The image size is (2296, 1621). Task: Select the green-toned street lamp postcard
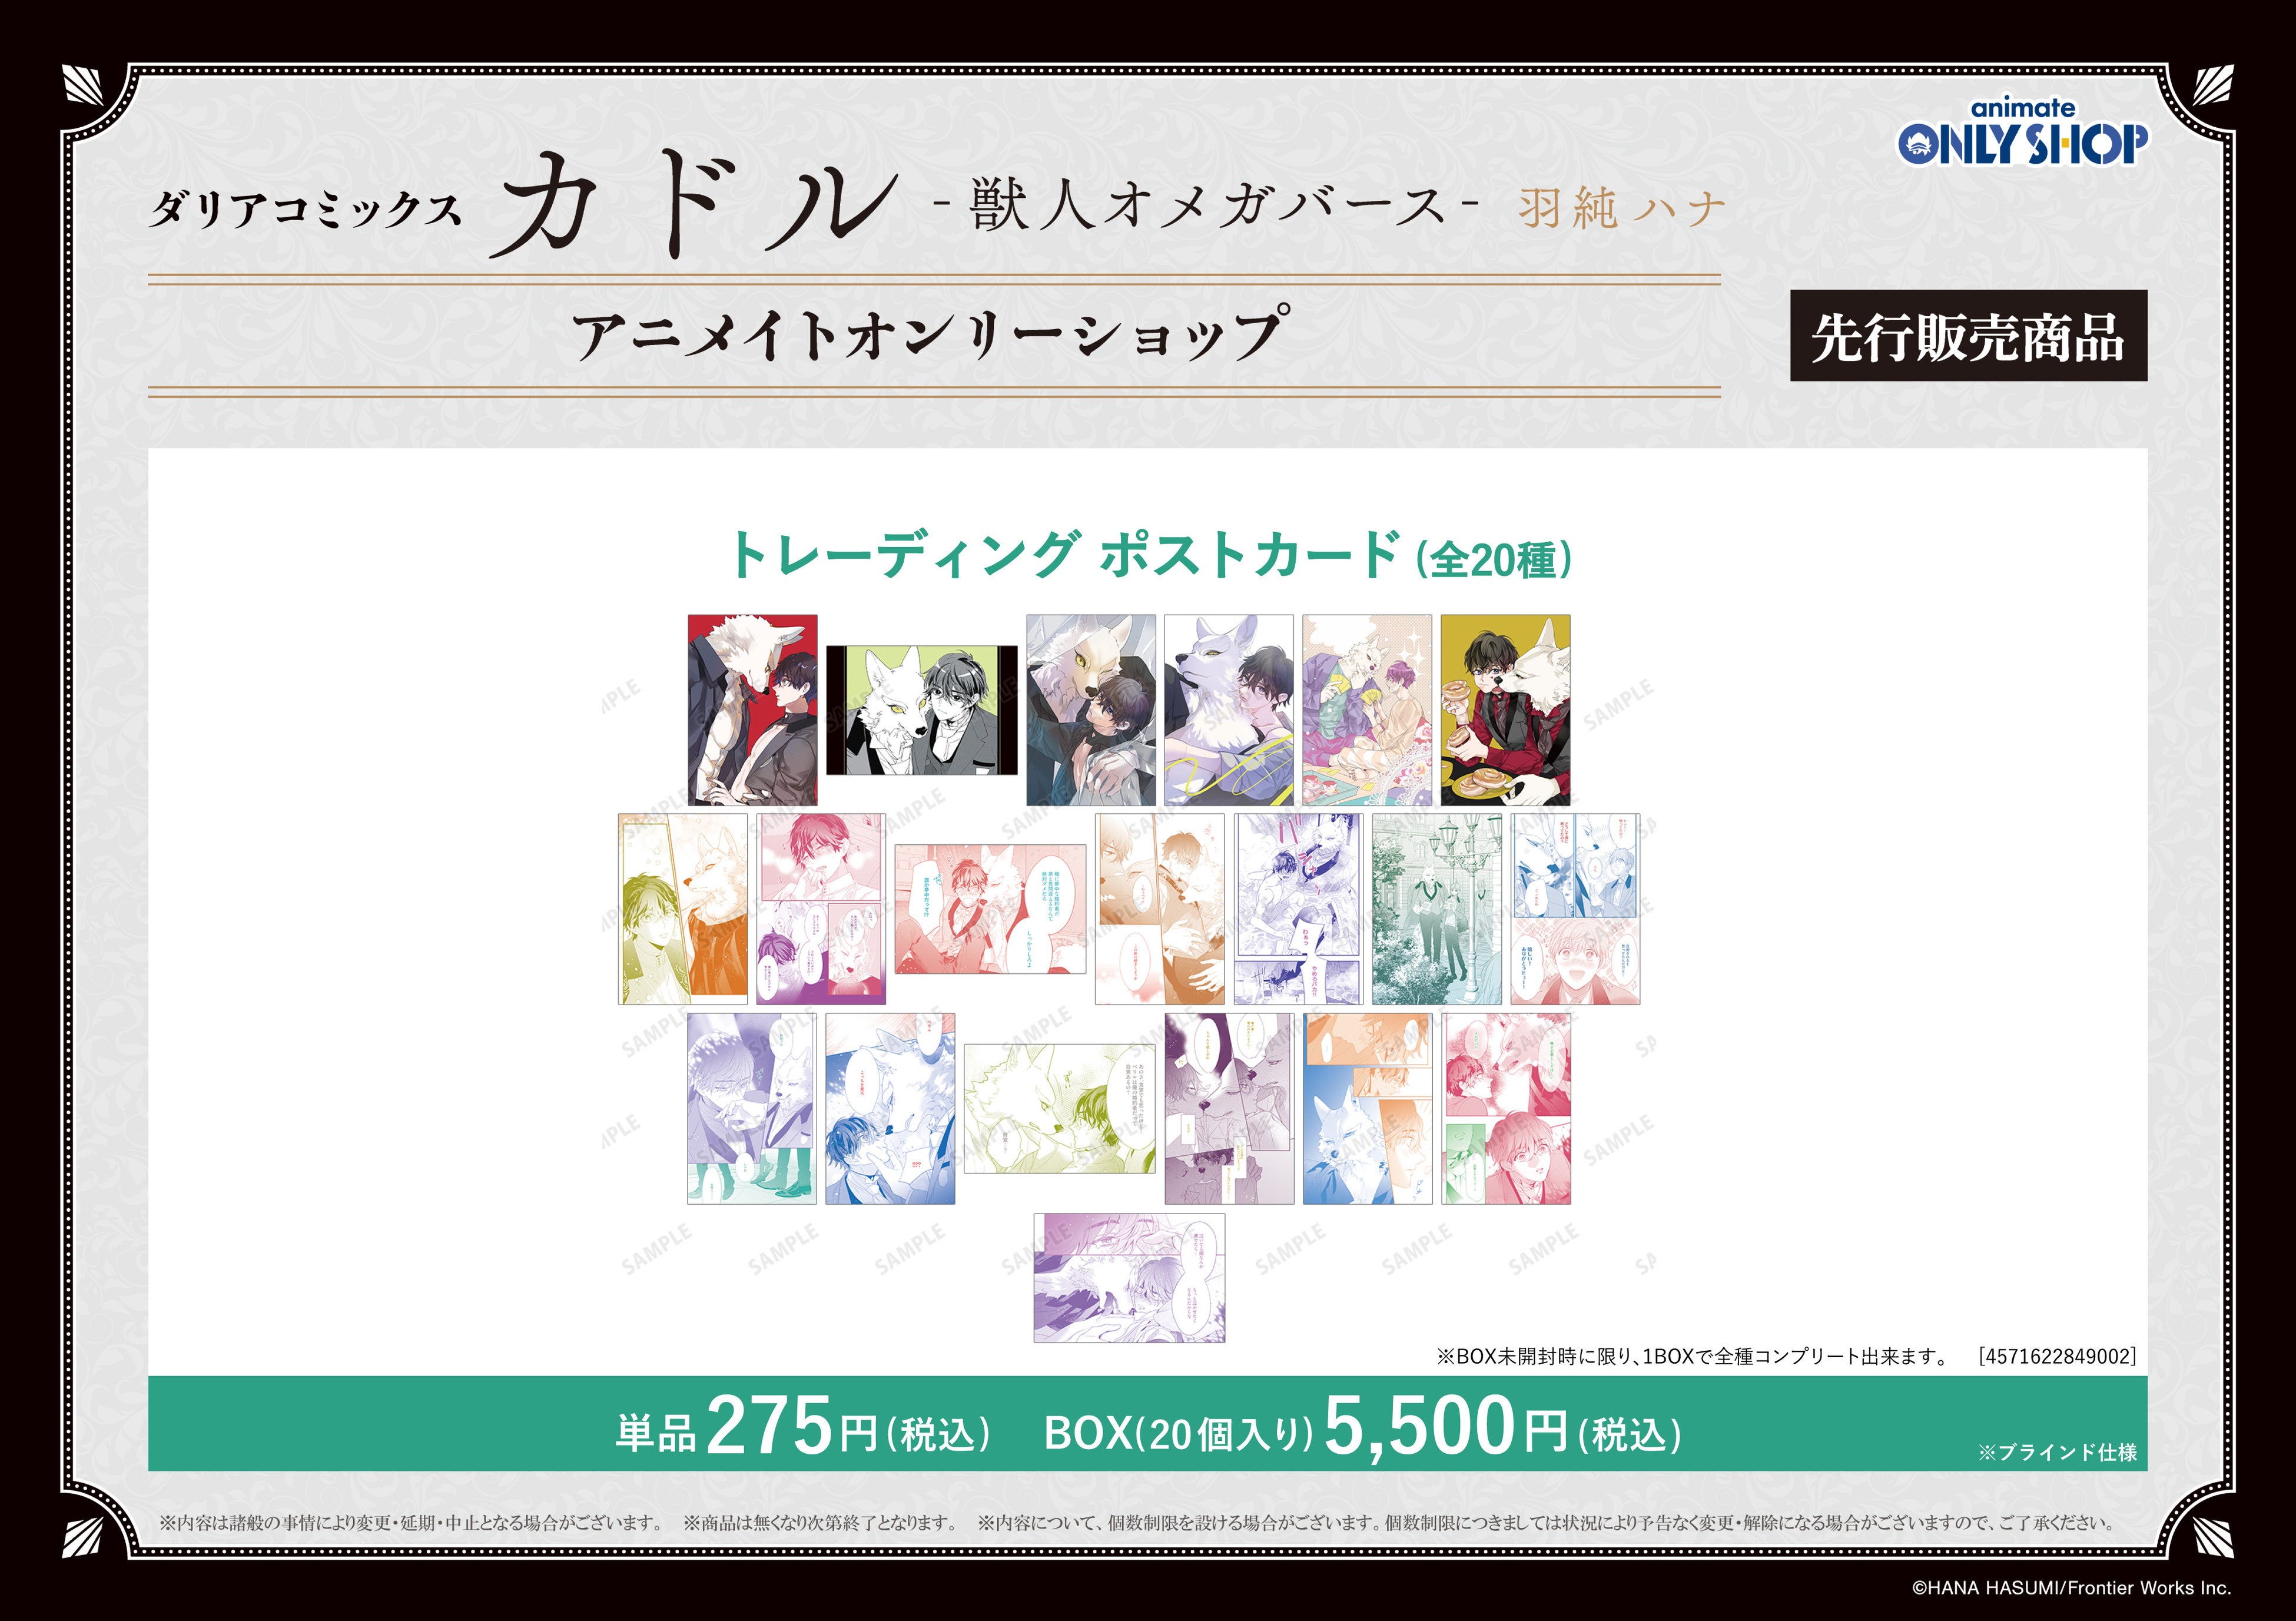pyautogui.click(x=1436, y=908)
